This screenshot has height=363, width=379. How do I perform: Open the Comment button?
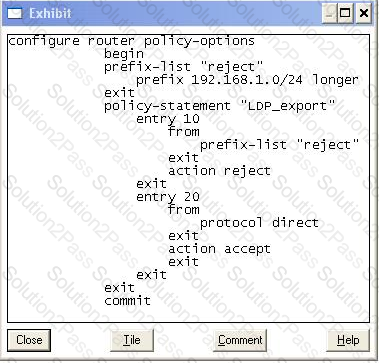pyautogui.click(x=240, y=340)
